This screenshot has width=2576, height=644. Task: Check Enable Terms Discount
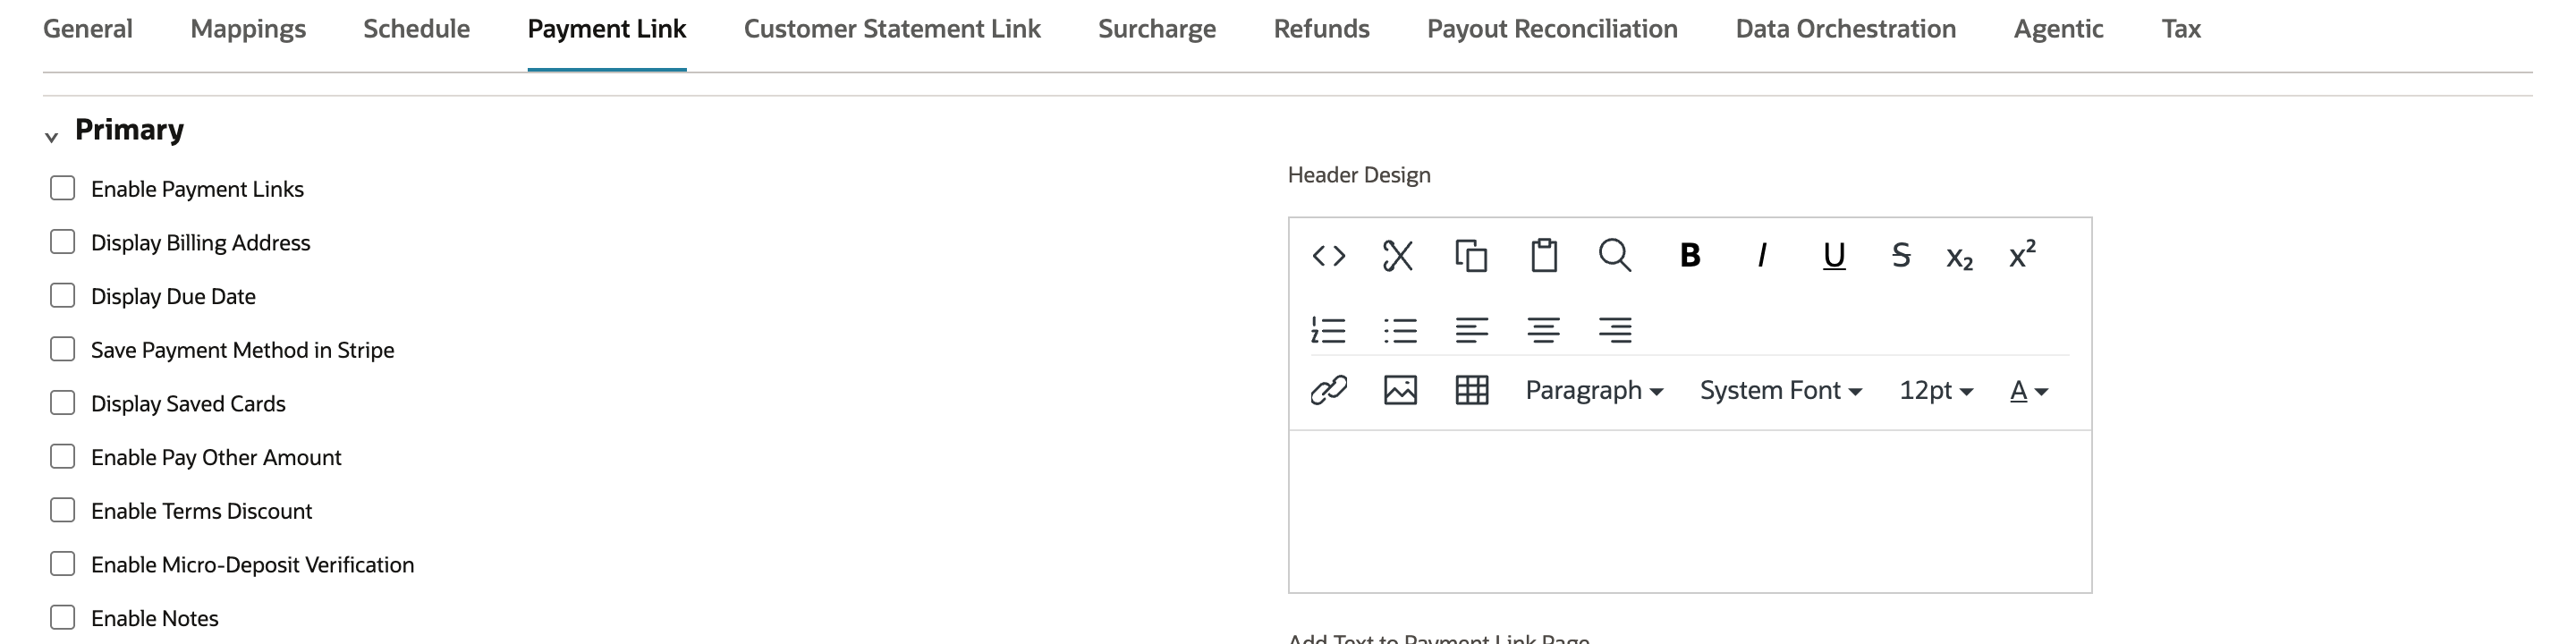(63, 510)
